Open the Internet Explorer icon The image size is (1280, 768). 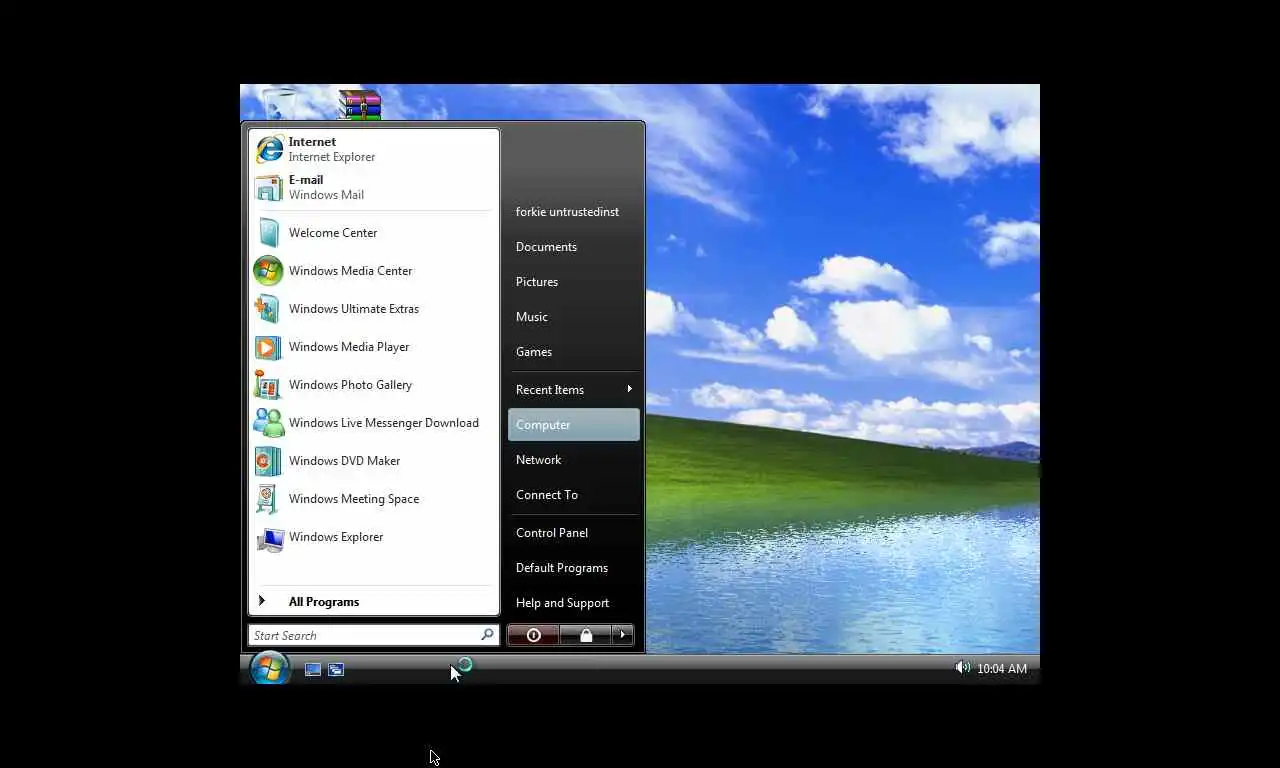[269, 149]
